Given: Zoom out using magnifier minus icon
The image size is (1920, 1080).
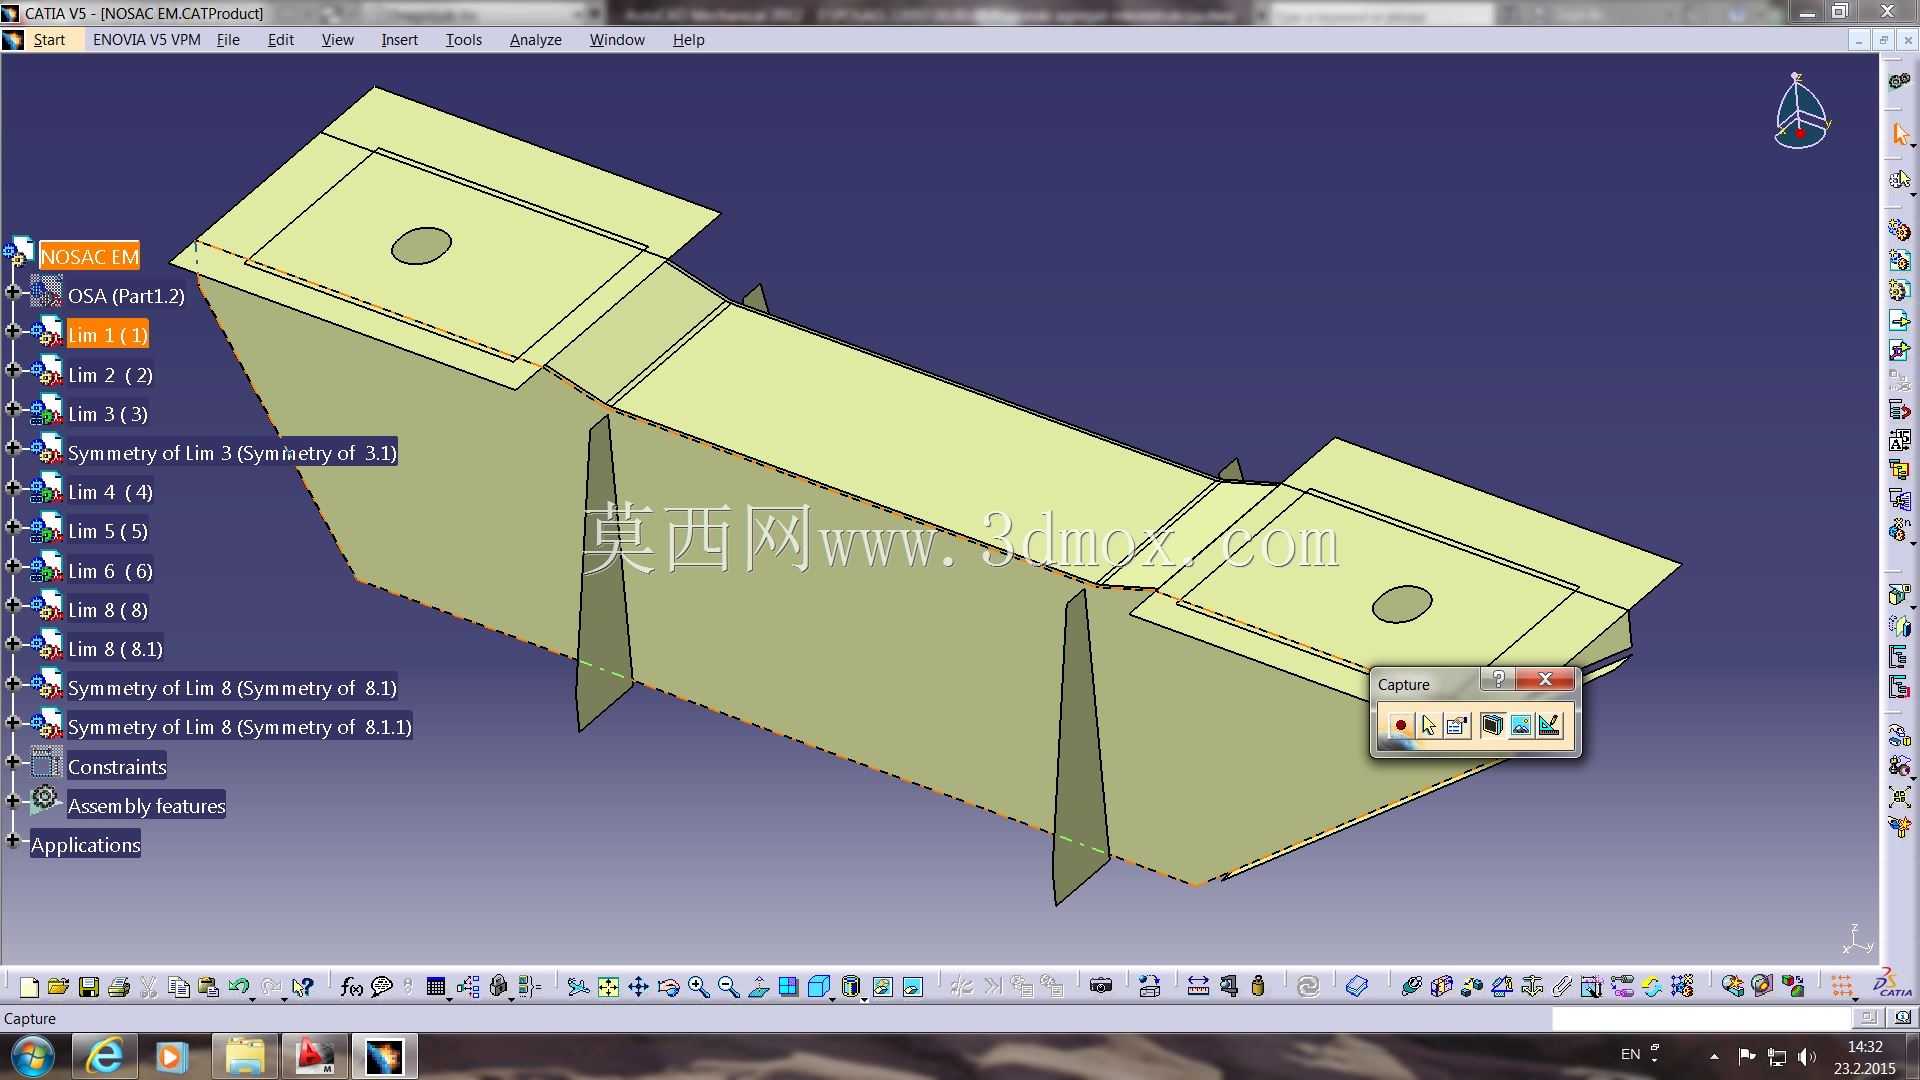Looking at the screenshot, I should pyautogui.click(x=728, y=988).
